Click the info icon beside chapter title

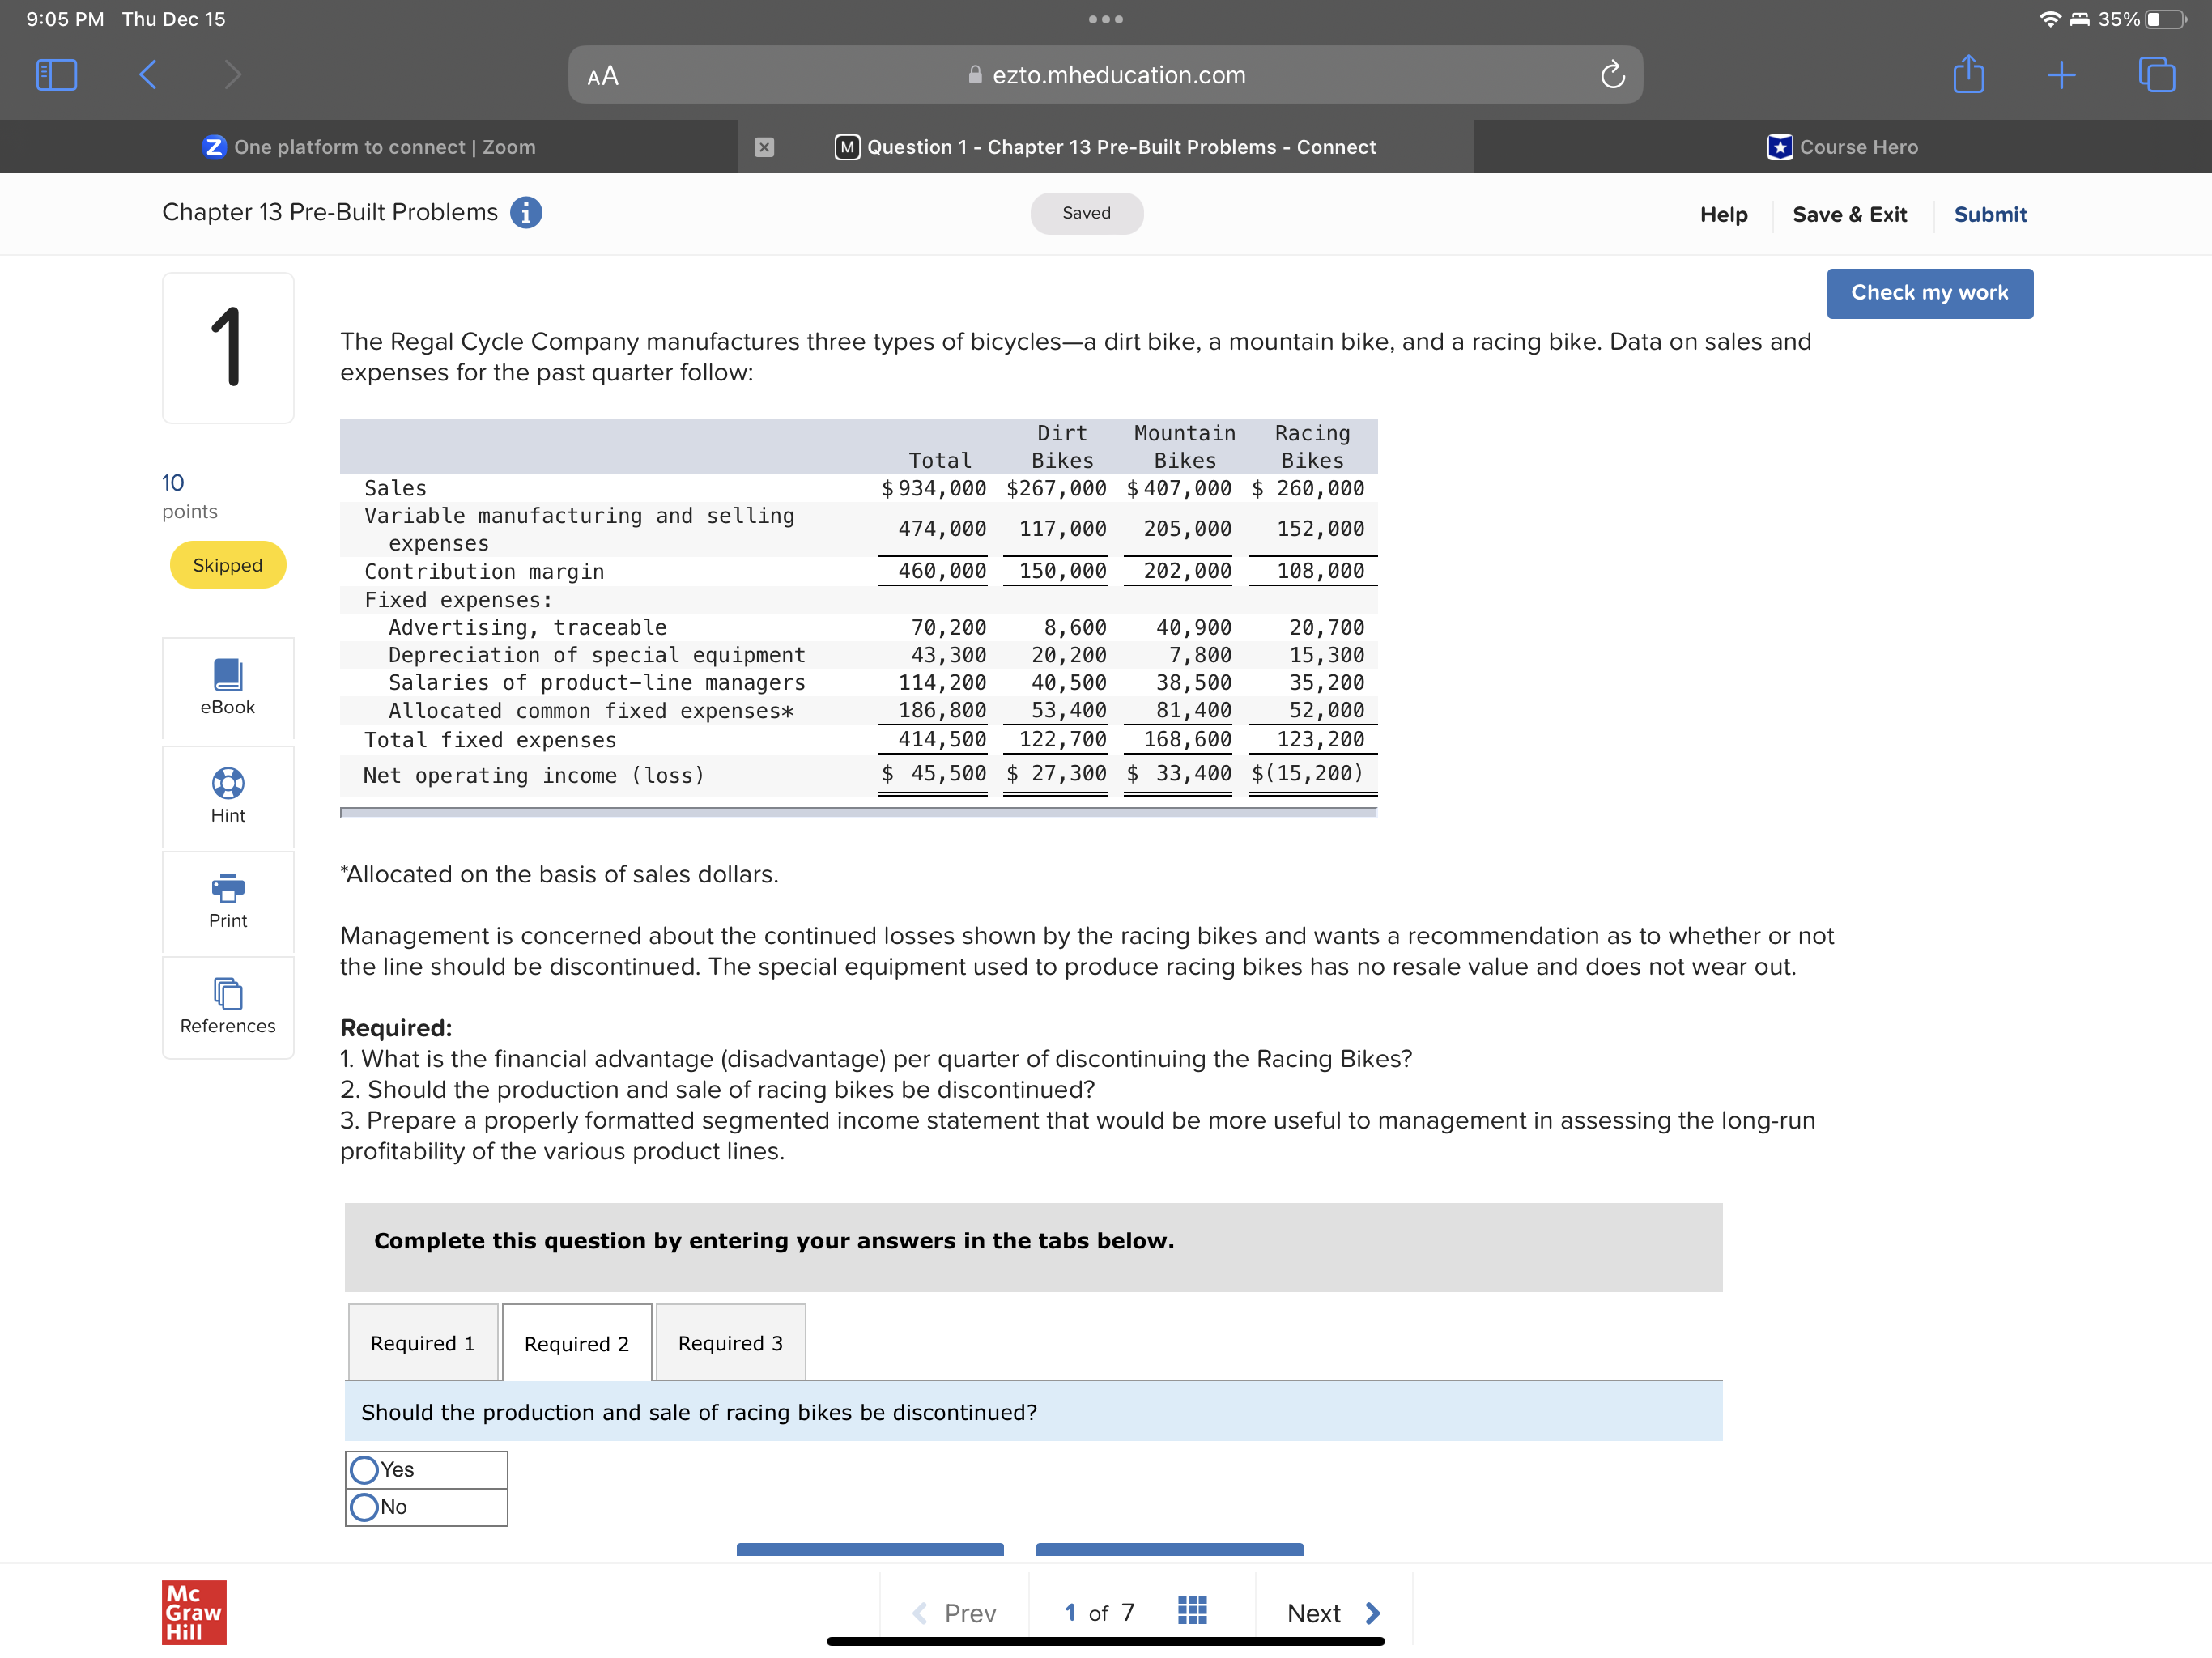point(526,213)
